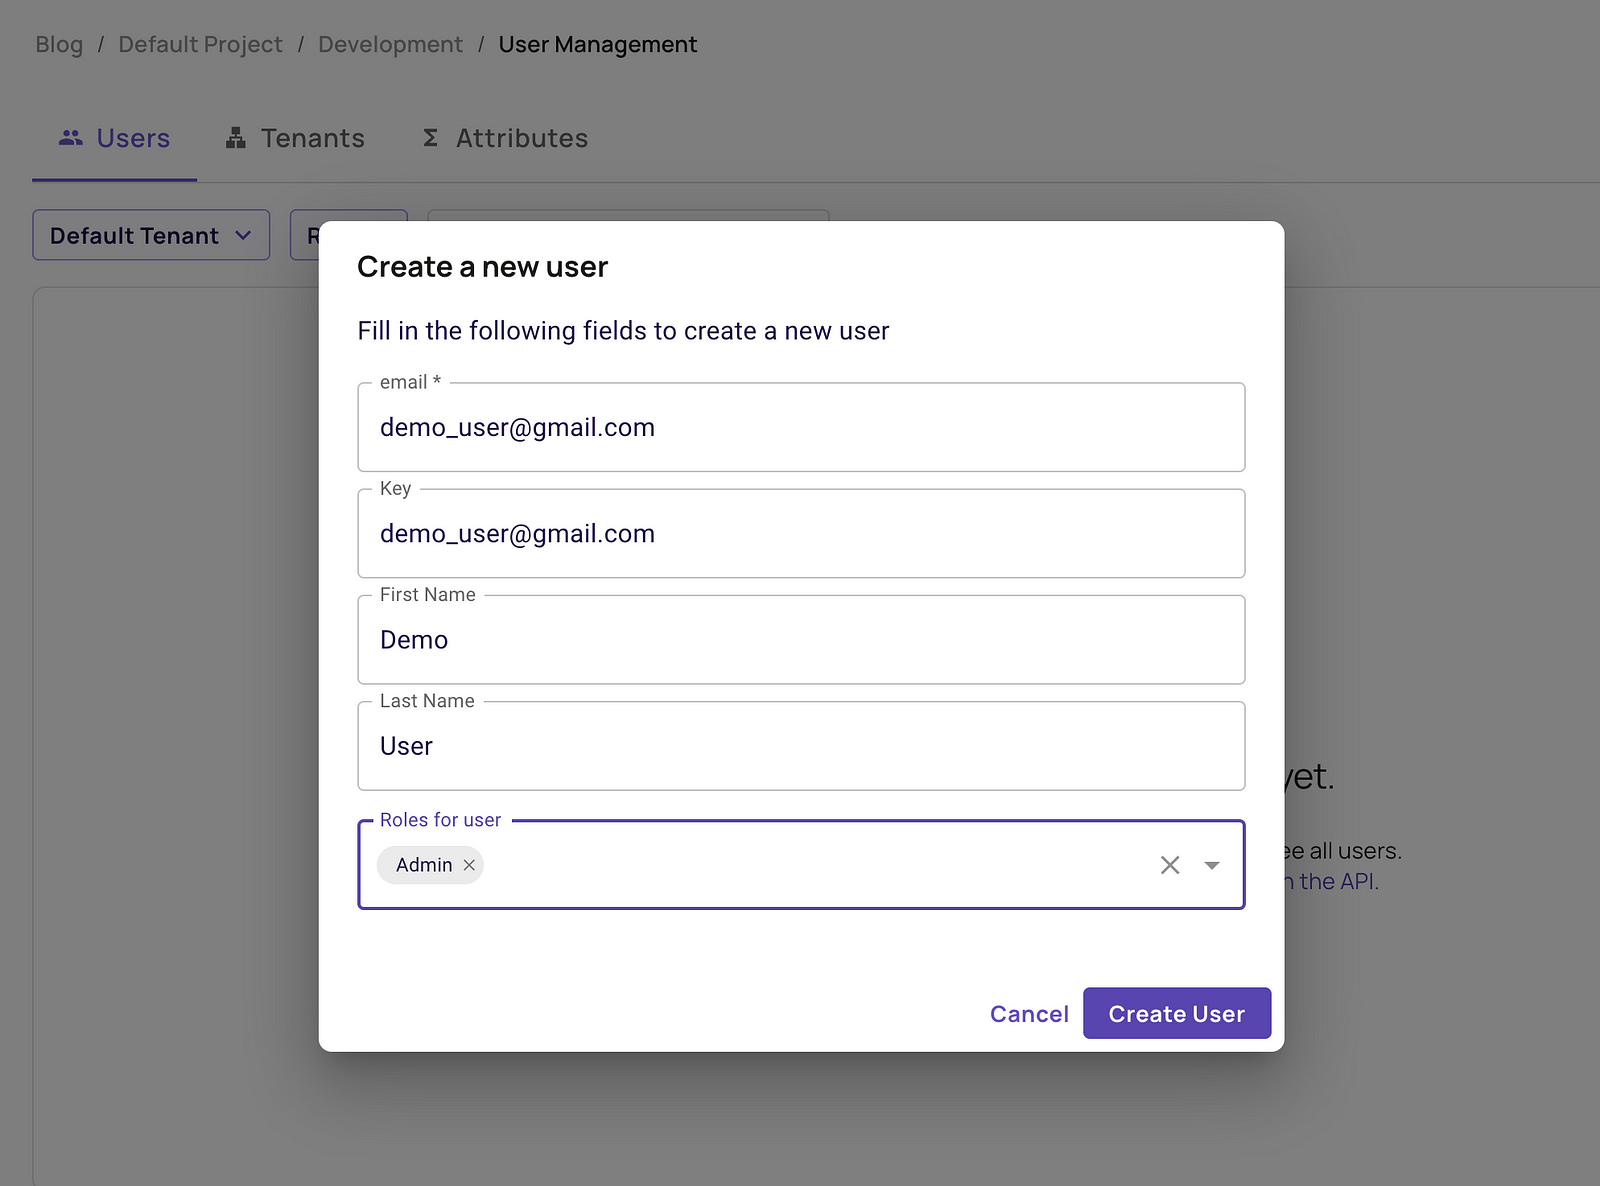Navigate to the Default Project breadcrumb
The height and width of the screenshot is (1186, 1600).
click(200, 44)
